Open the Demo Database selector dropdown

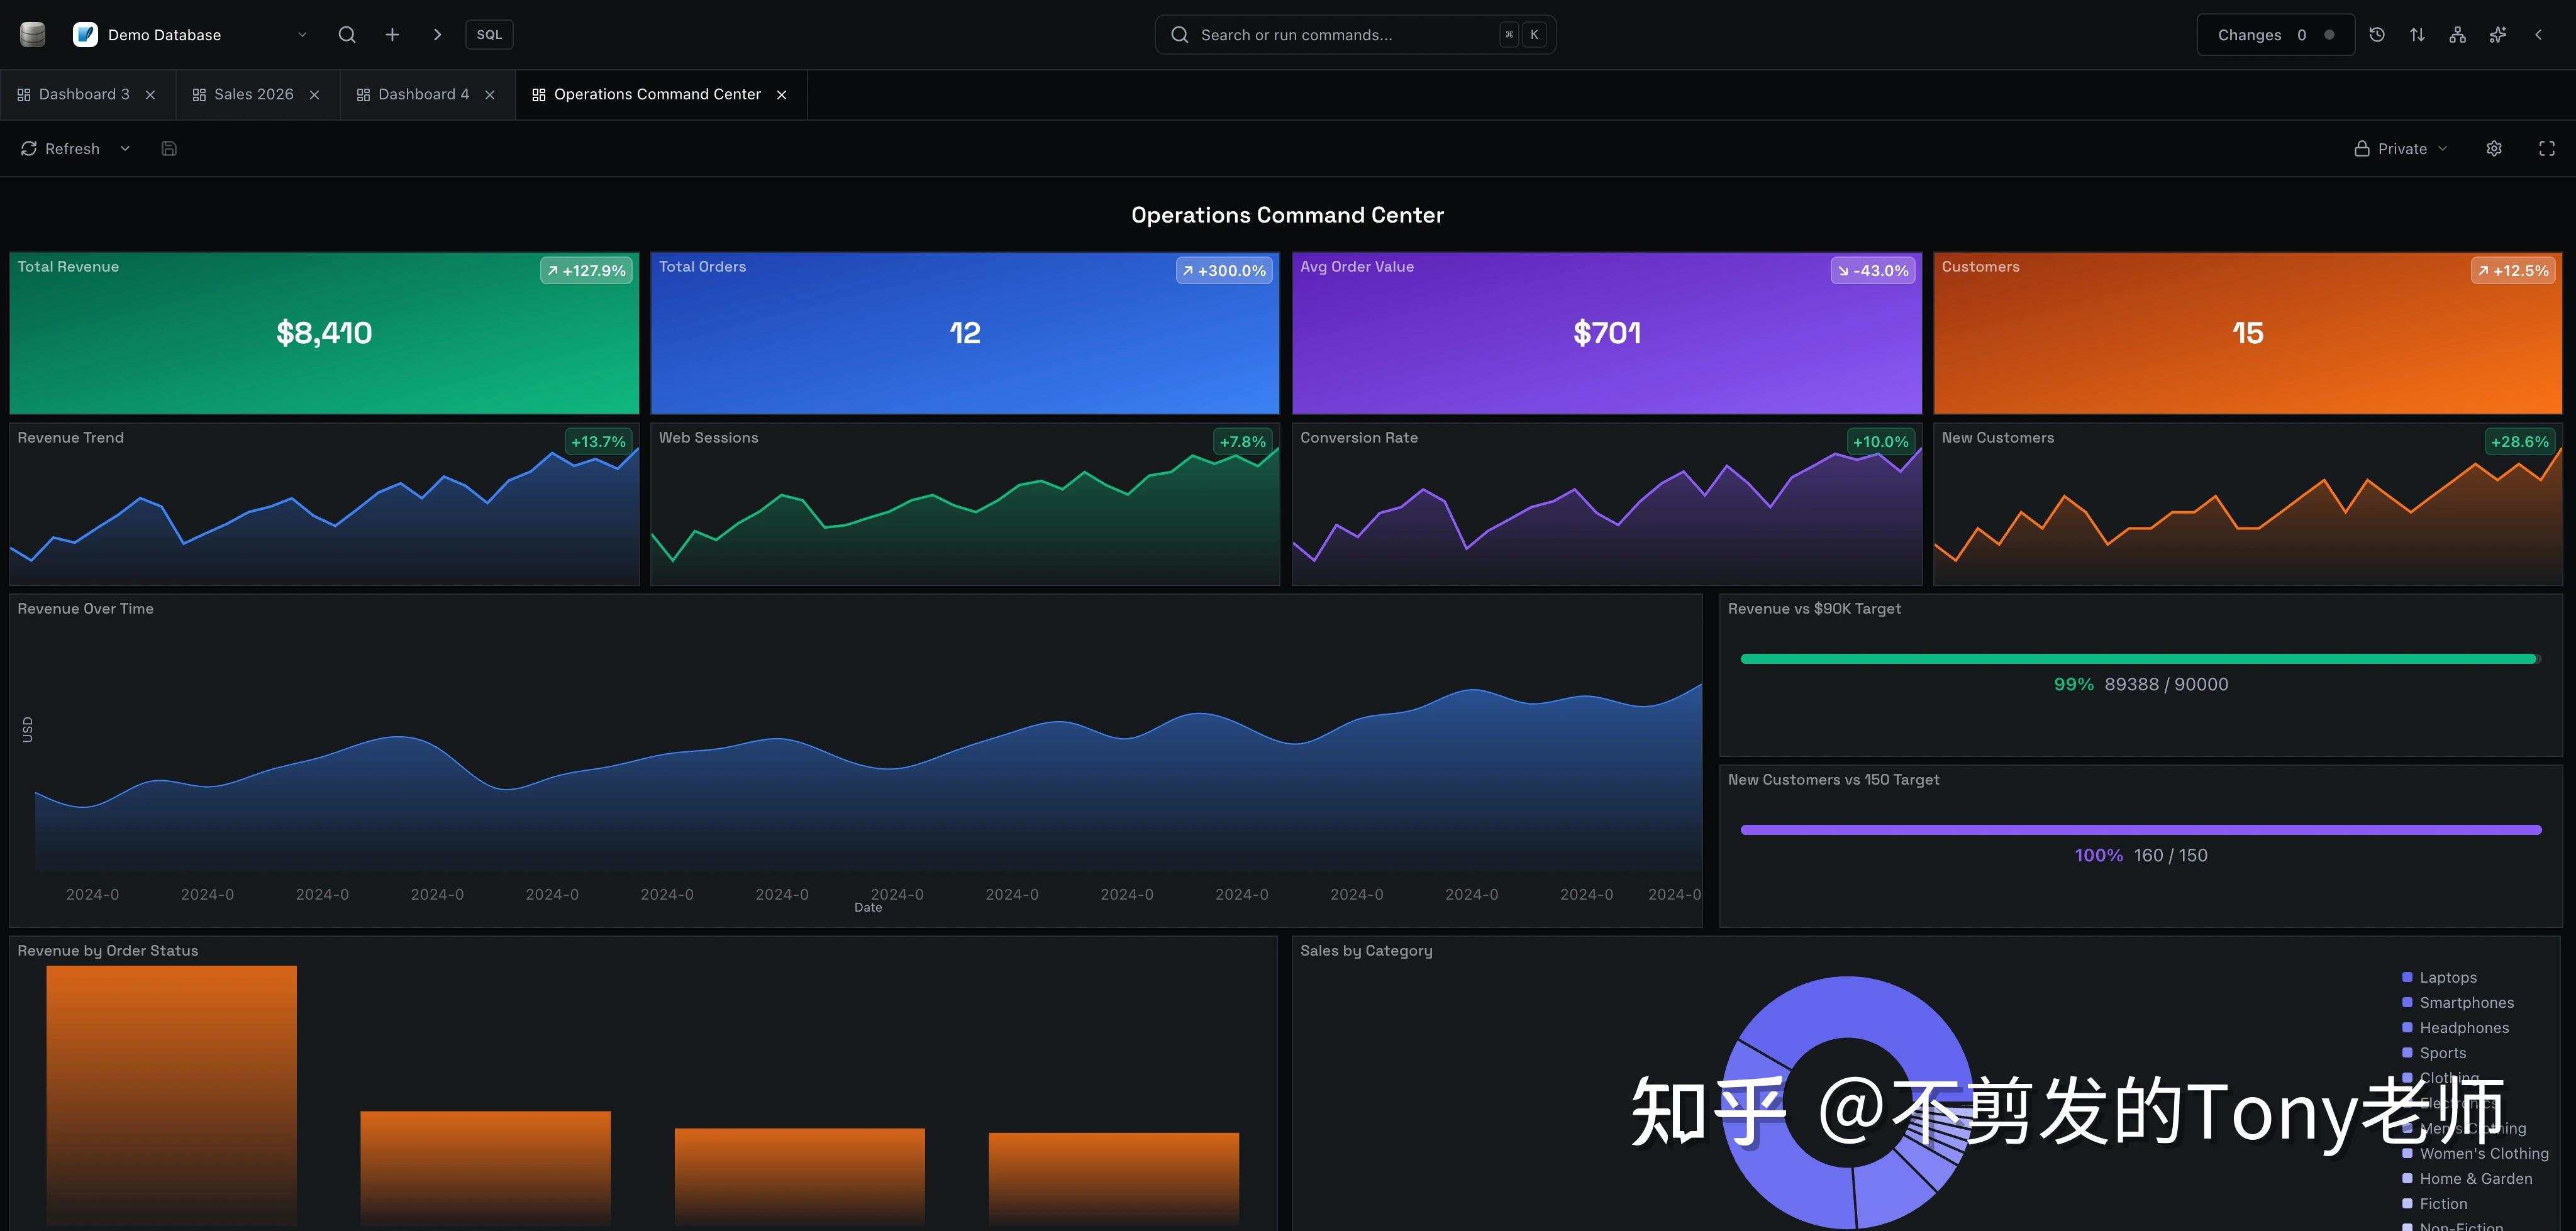[x=190, y=35]
